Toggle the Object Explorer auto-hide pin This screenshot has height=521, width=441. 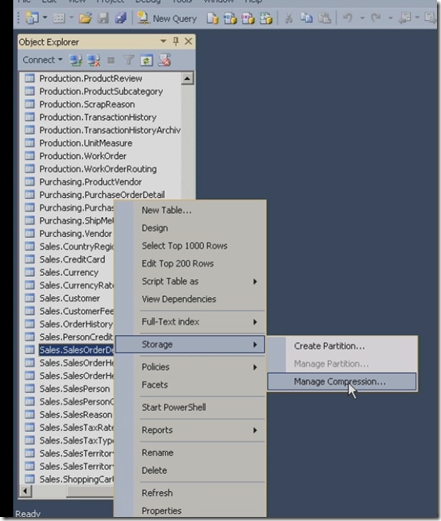click(x=176, y=41)
